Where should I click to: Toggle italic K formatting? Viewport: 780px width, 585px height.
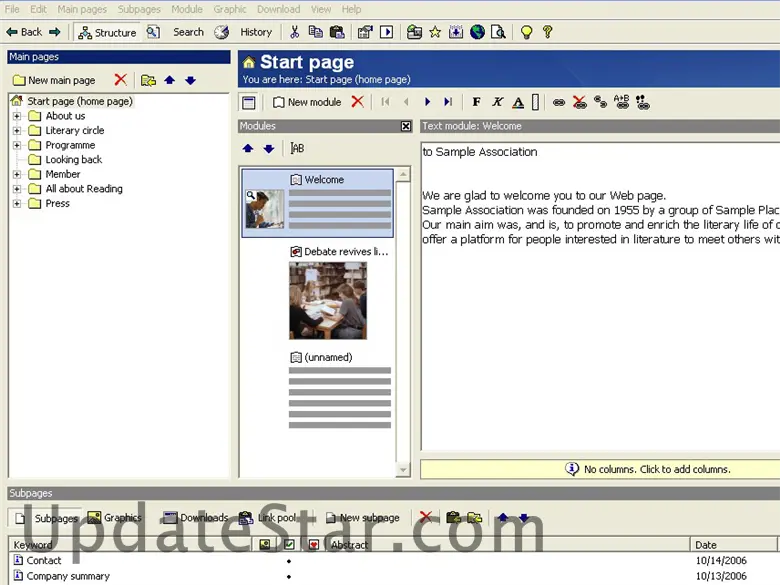coord(497,102)
